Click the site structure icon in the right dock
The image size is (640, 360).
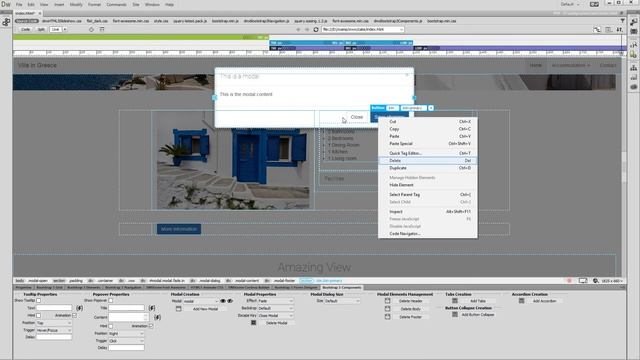[x=633, y=67]
